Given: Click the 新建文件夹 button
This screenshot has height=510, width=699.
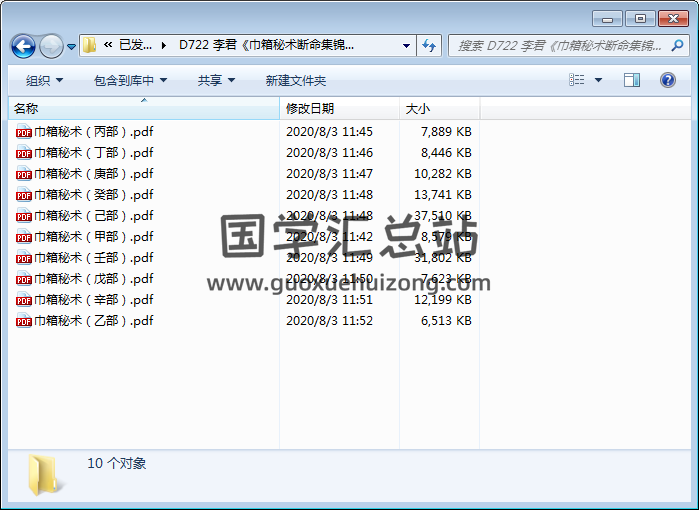Looking at the screenshot, I should click(296, 80).
